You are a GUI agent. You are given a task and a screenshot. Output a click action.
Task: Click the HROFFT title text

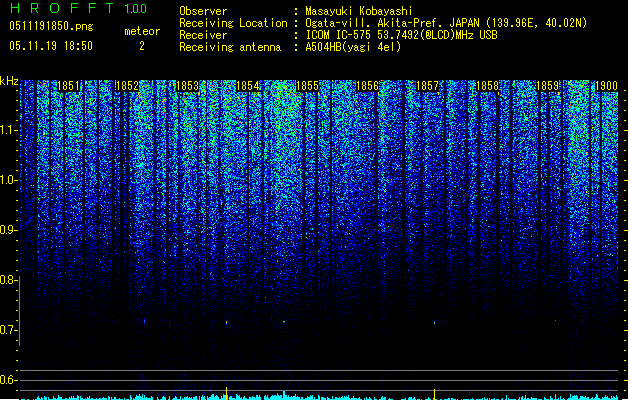pos(62,8)
